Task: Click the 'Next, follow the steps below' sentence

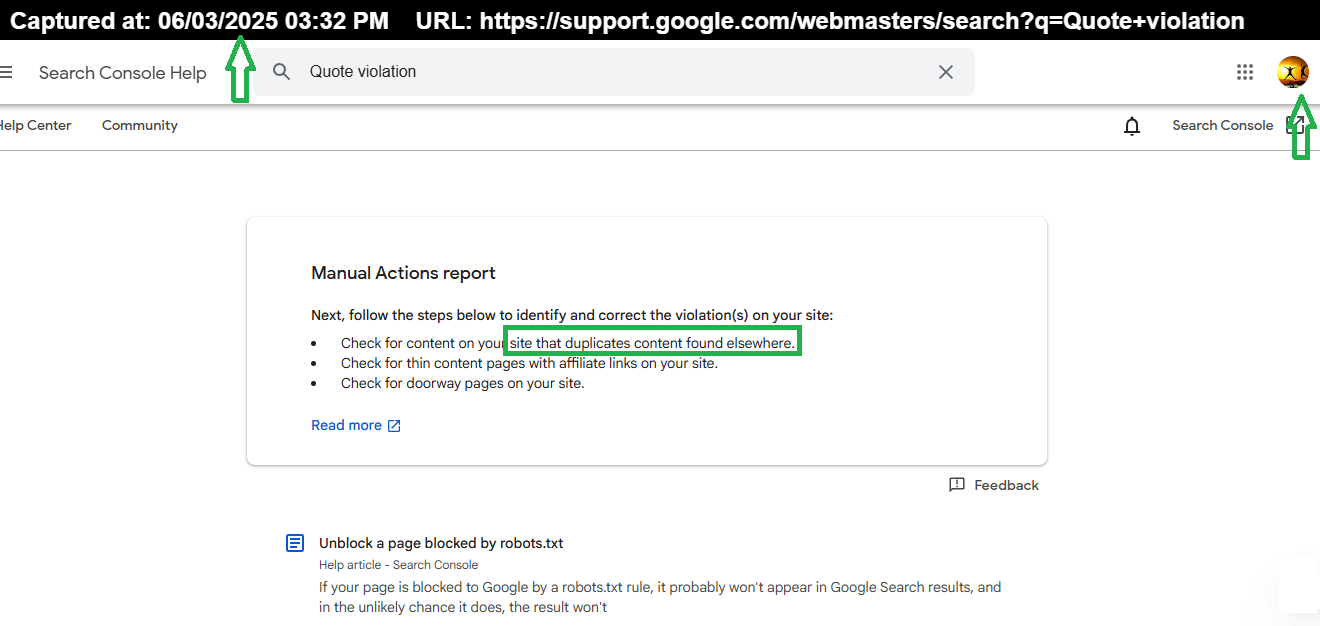Action: pos(572,315)
